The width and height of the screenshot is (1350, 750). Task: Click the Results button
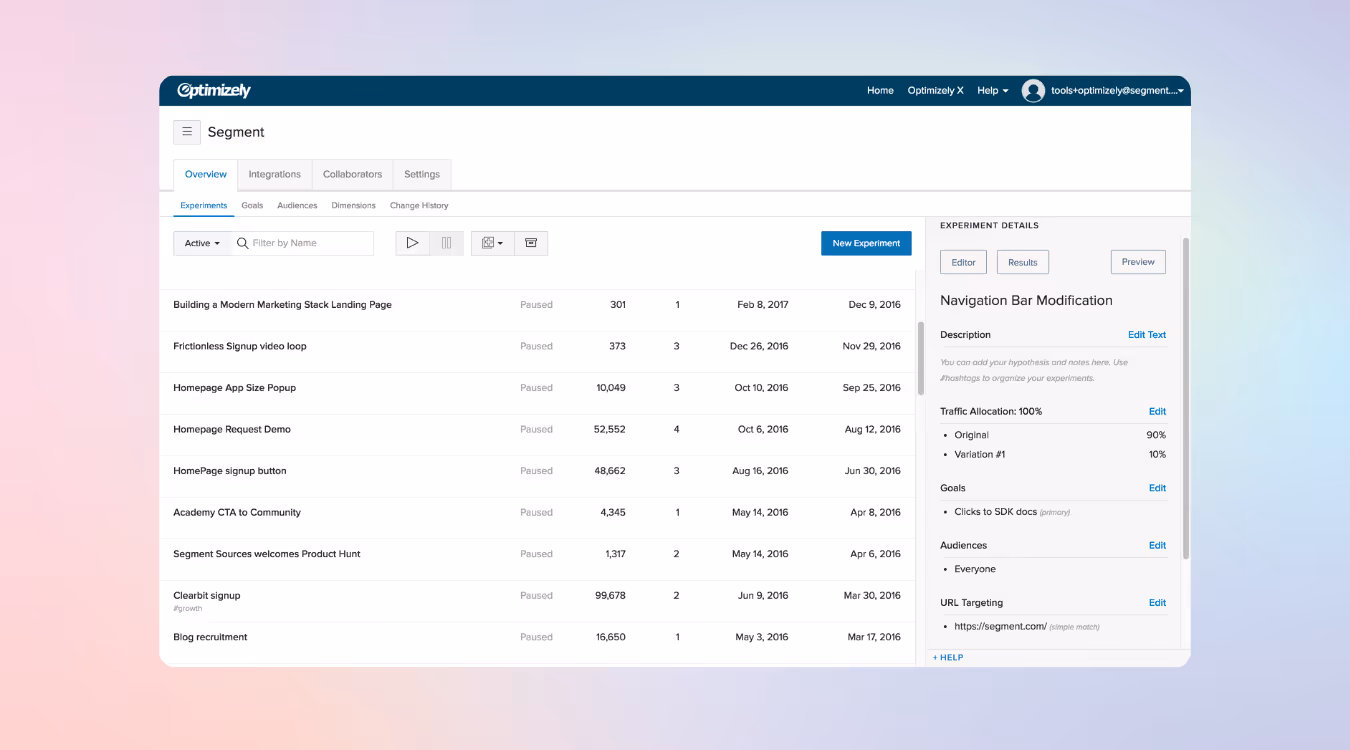pos(1022,262)
